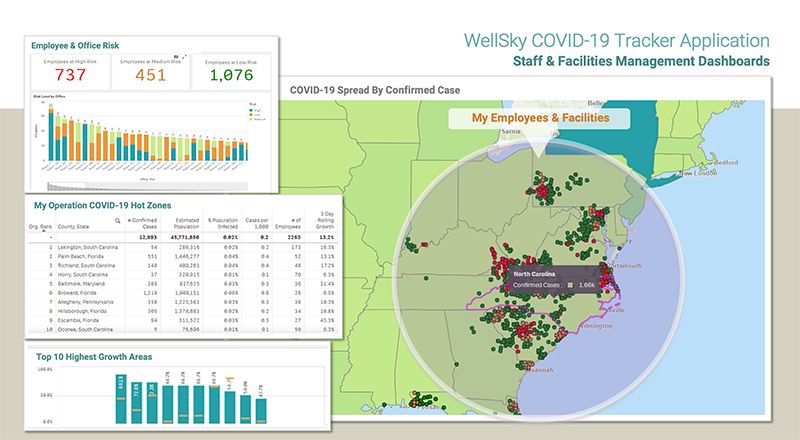Sort by # of Employees column header
The height and width of the screenshot is (440, 800).
[x=288, y=223]
